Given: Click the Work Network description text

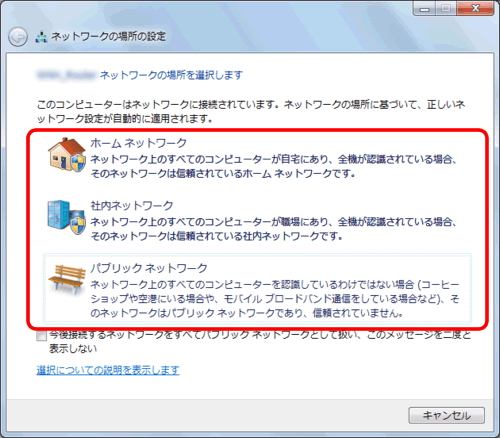Looking at the screenshot, I should click(273, 229).
